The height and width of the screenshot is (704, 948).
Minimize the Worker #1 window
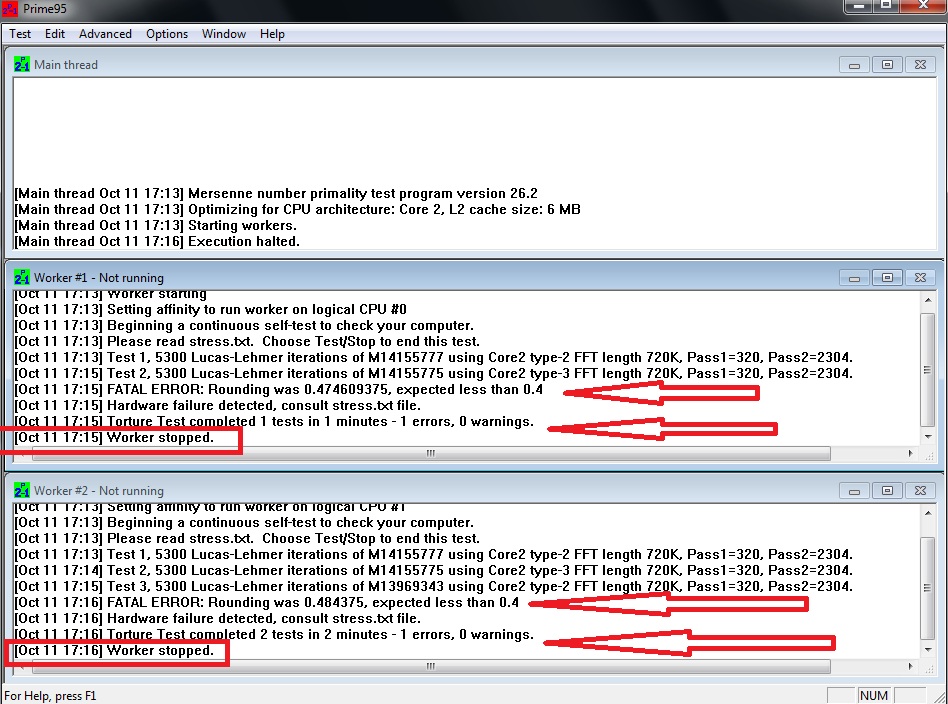click(x=854, y=278)
